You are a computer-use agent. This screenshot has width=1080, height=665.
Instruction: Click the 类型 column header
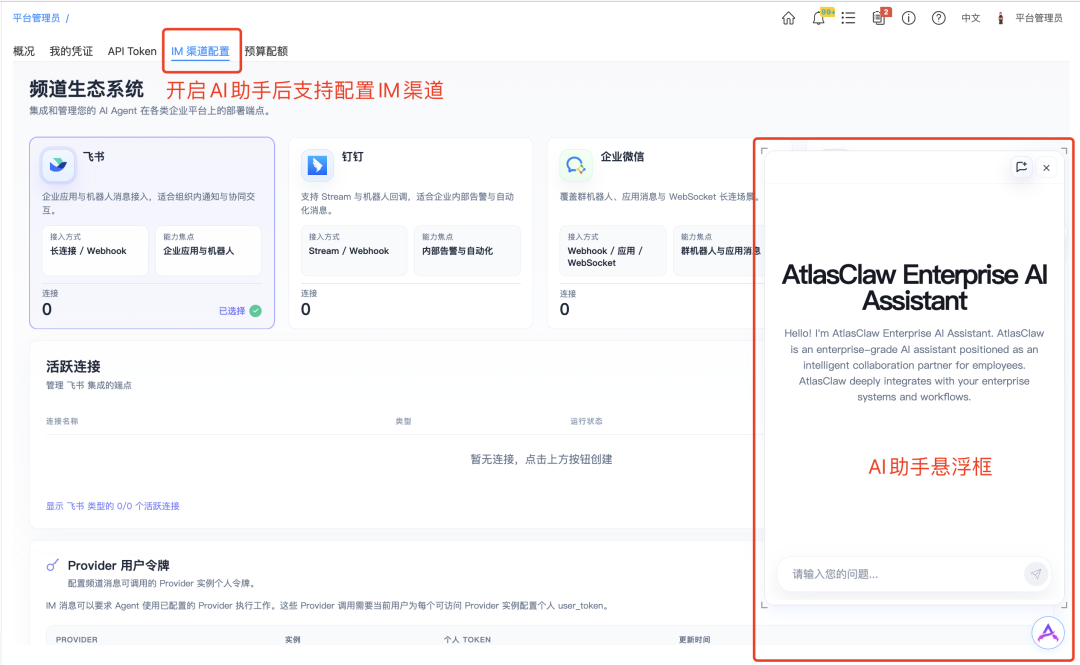[403, 421]
